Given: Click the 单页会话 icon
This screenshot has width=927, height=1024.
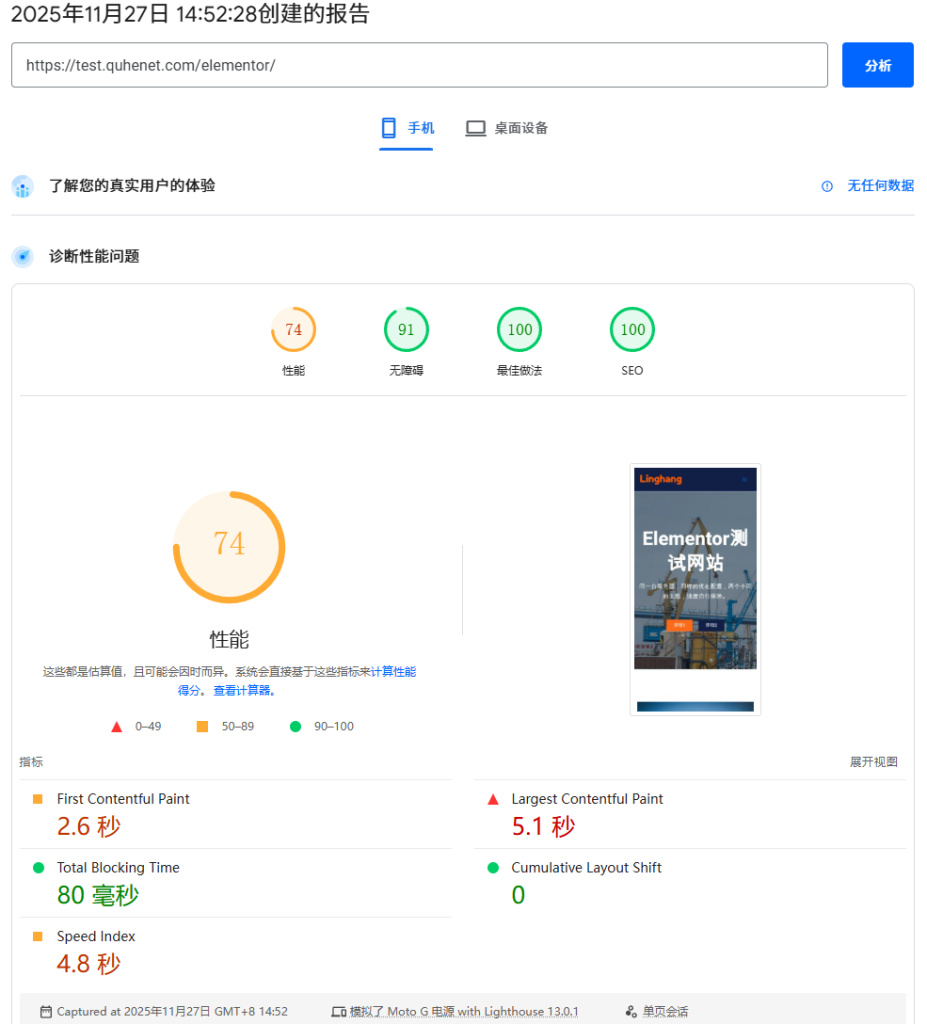Looking at the screenshot, I should click(630, 1012).
